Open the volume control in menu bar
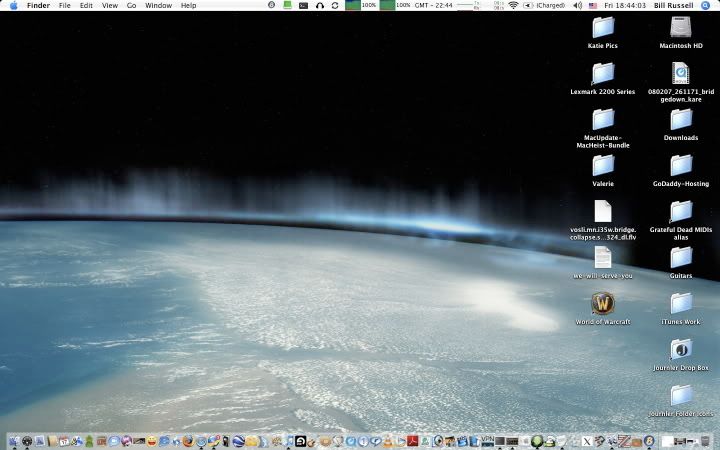The width and height of the screenshot is (720, 450). pos(577,5)
